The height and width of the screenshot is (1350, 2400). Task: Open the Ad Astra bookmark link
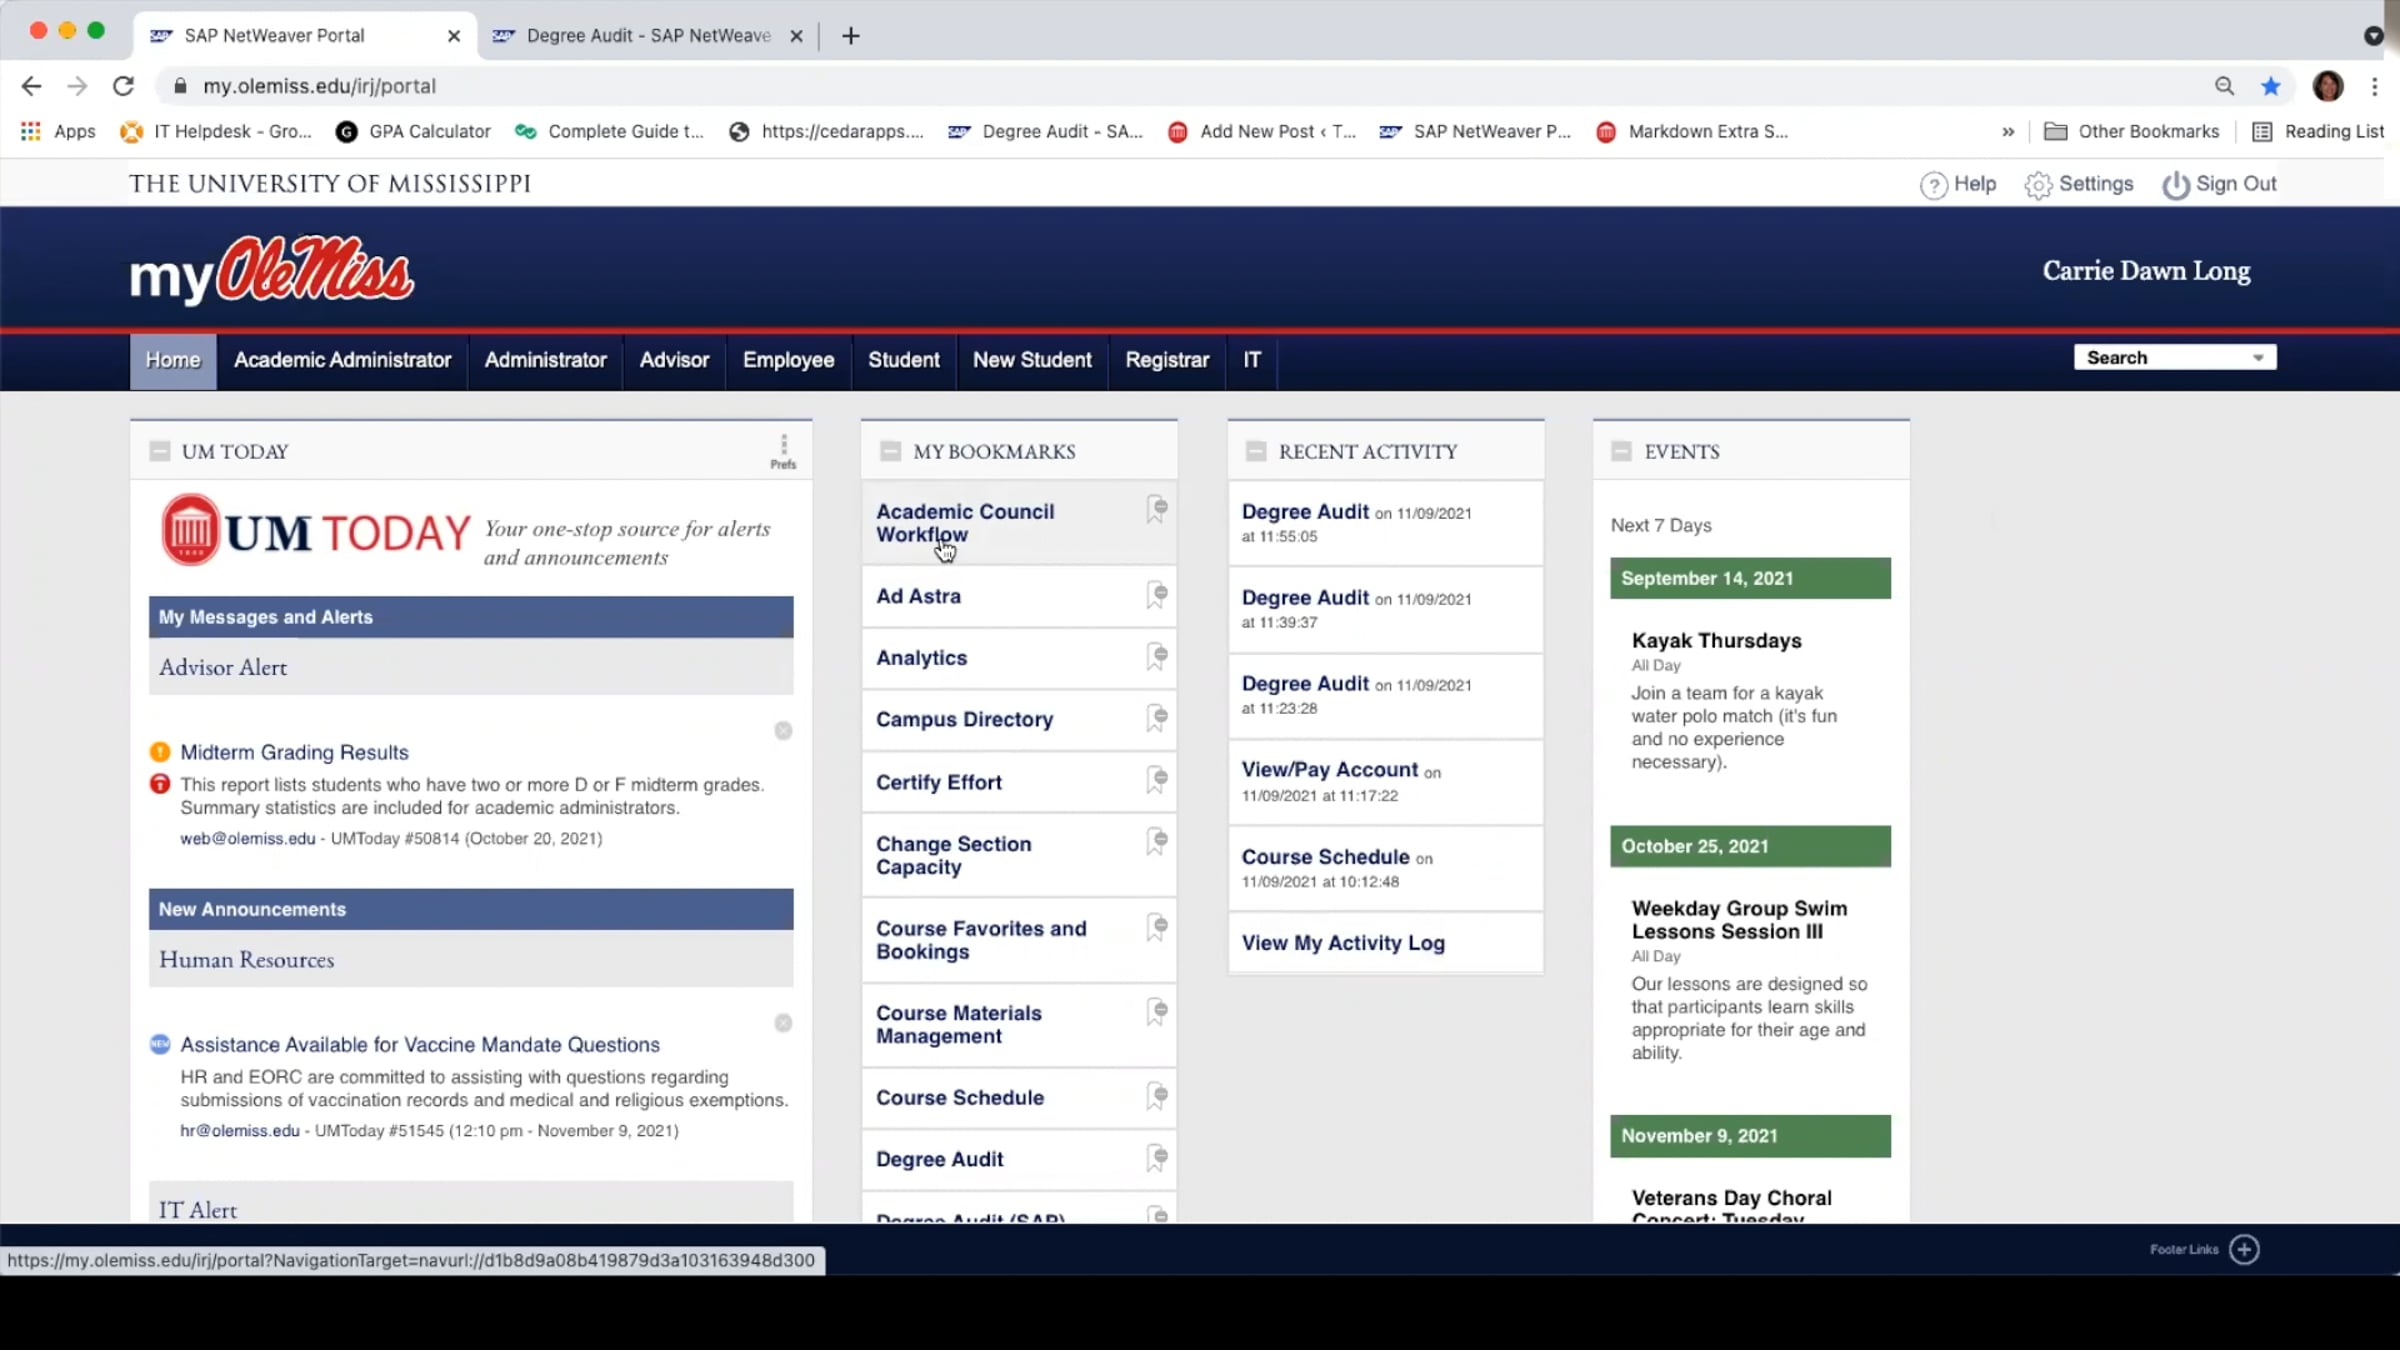pyautogui.click(x=918, y=596)
